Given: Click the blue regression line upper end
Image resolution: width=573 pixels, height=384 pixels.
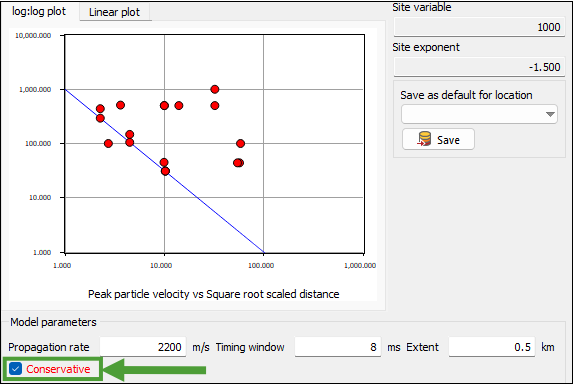Looking at the screenshot, I should 67,90.
